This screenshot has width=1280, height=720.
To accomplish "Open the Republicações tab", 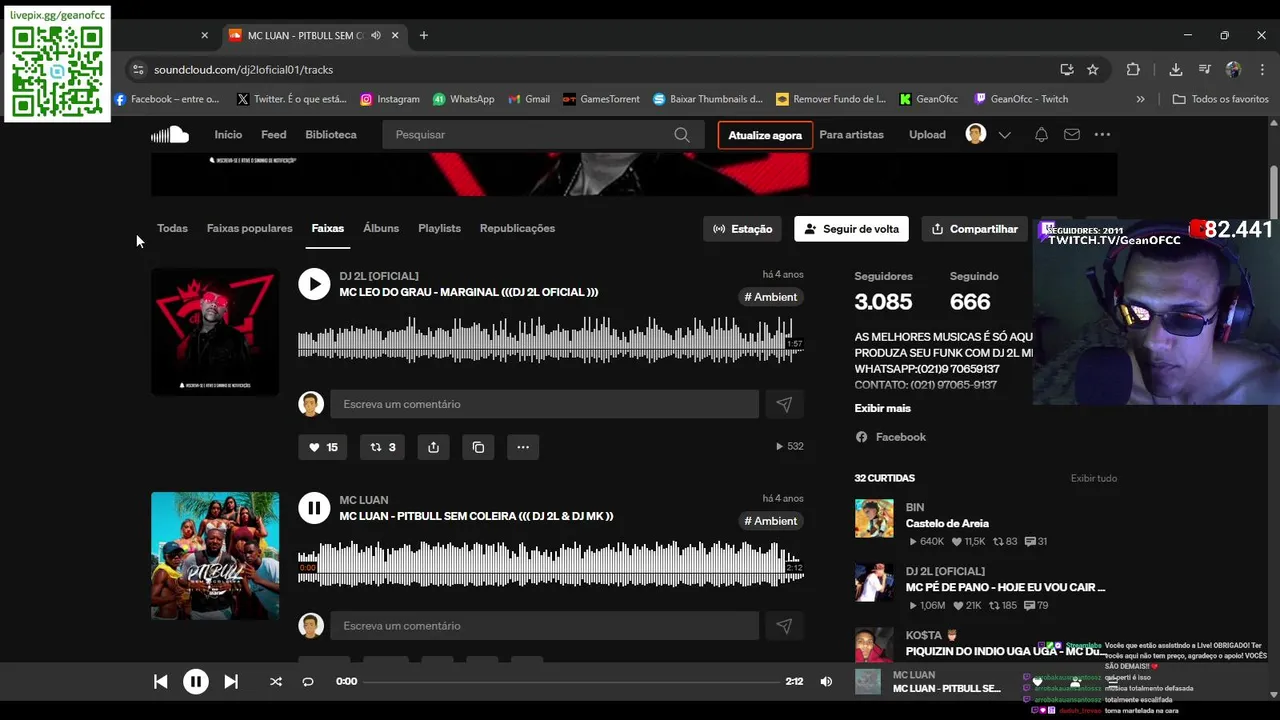I will click(x=517, y=228).
